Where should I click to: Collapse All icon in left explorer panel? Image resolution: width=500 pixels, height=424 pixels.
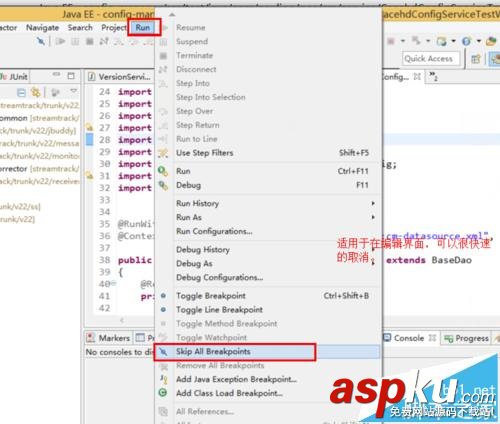(21, 92)
